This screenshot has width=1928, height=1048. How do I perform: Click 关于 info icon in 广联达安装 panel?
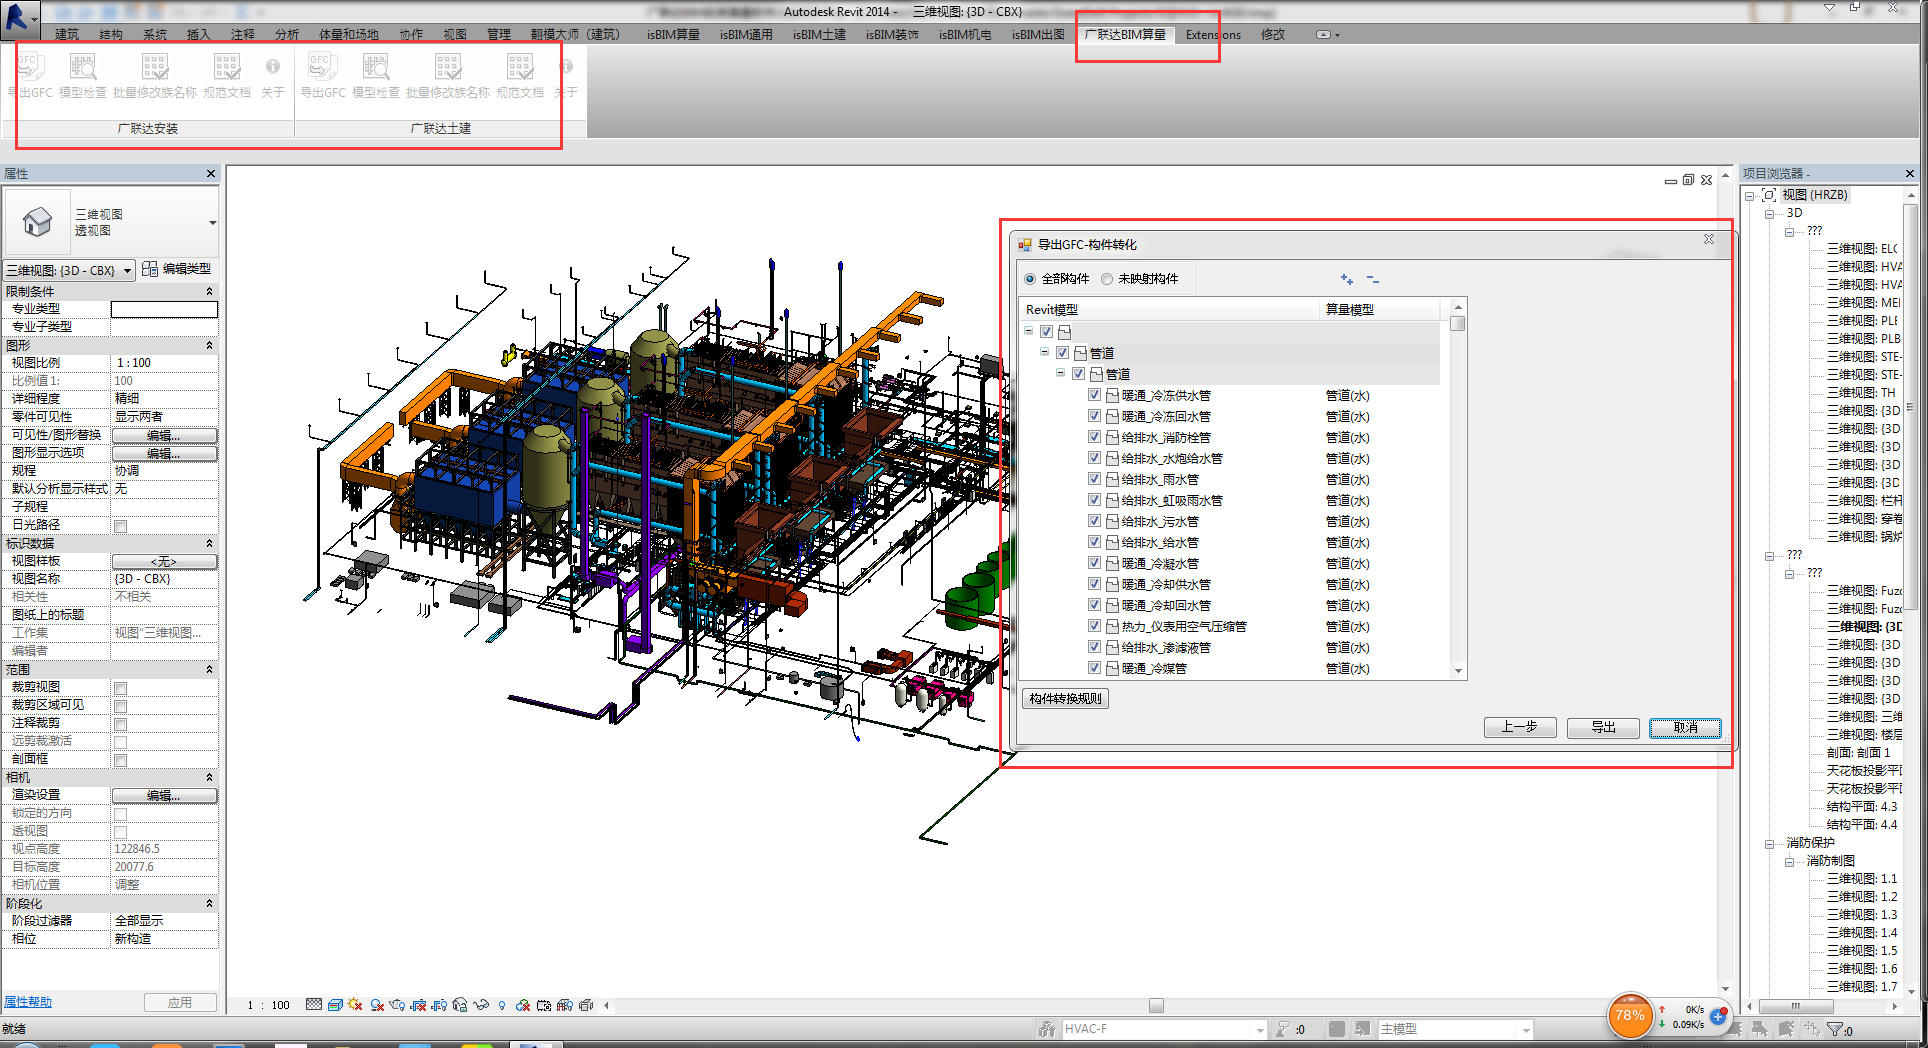[273, 67]
